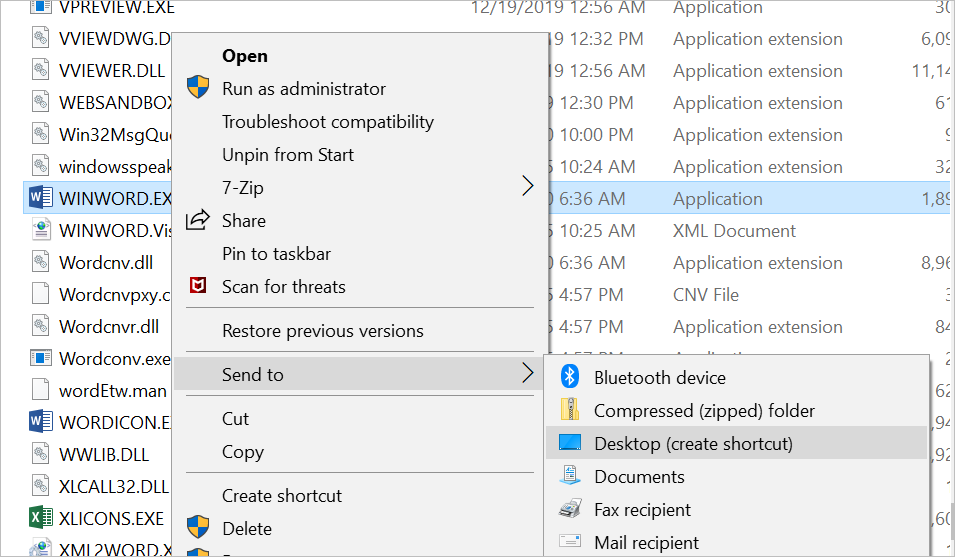The width and height of the screenshot is (955, 557).
Task: Expand the 7-Zip submenu arrow
Action: pyautogui.click(x=528, y=187)
